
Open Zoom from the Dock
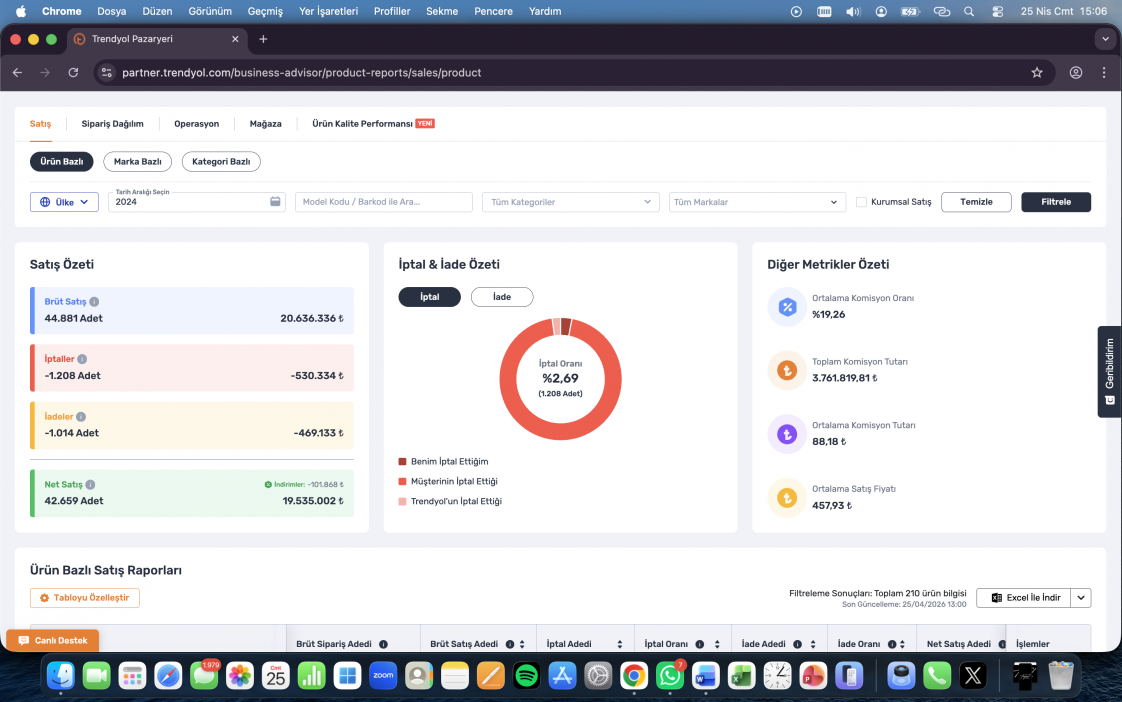(x=383, y=676)
